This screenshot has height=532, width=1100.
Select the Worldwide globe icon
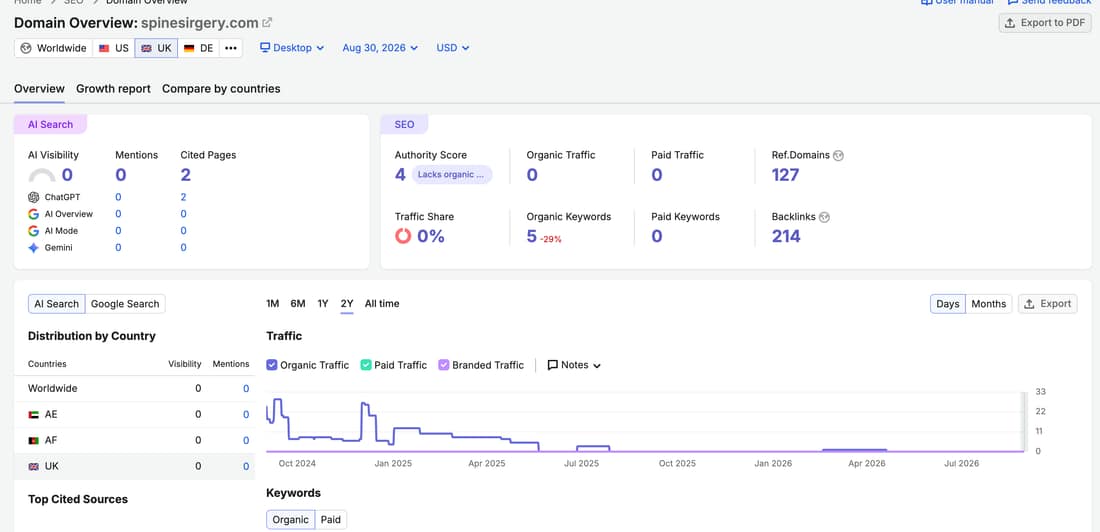click(x=26, y=48)
